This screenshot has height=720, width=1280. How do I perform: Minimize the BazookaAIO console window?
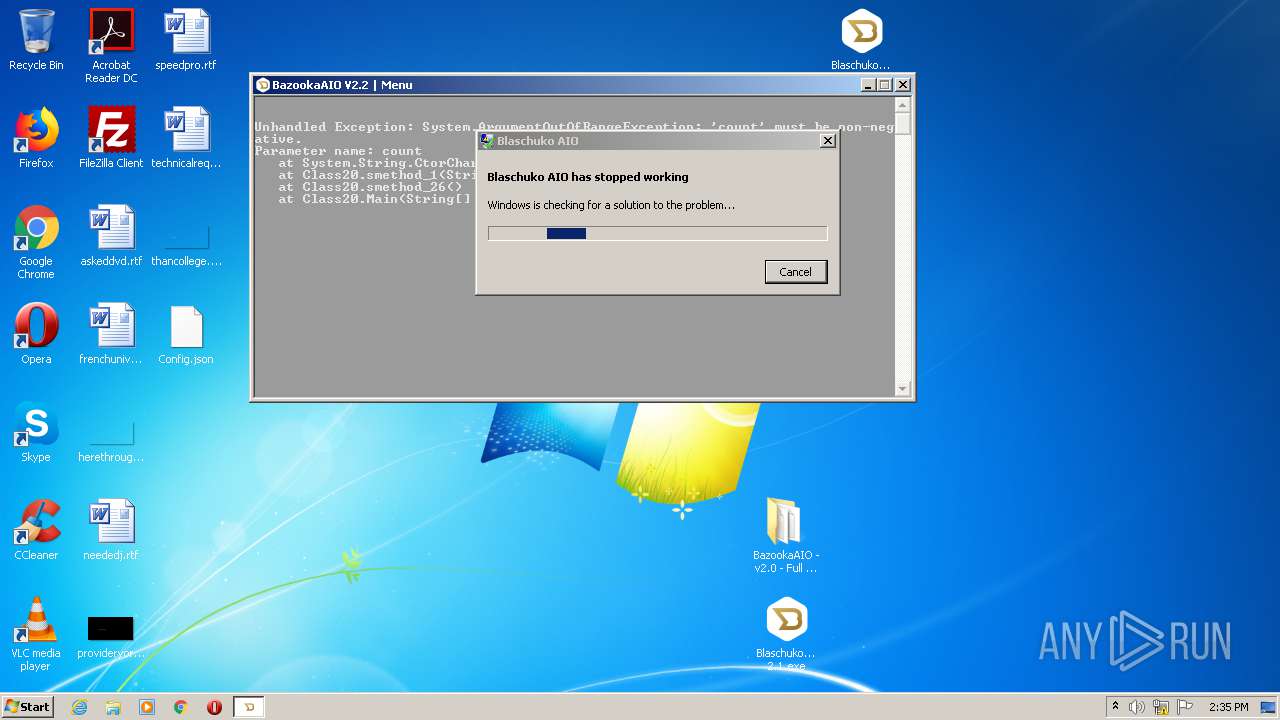point(867,85)
